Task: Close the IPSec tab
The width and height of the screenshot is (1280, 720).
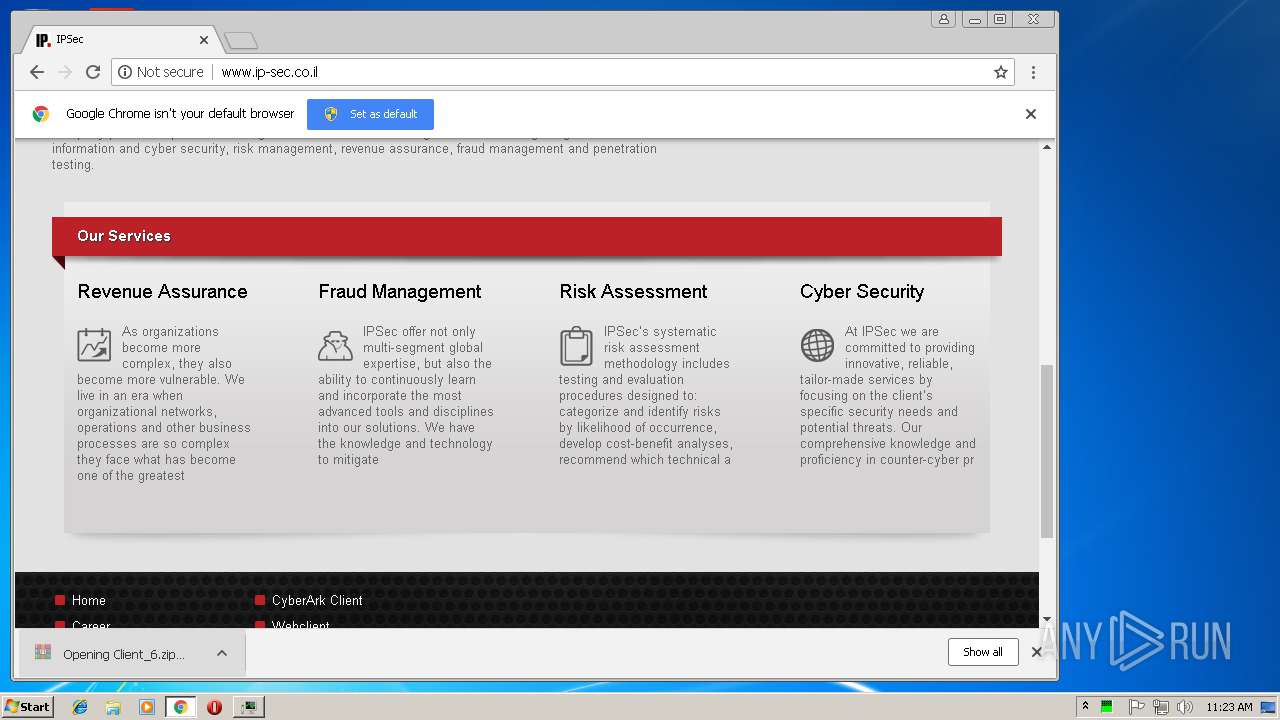Action: tap(204, 40)
